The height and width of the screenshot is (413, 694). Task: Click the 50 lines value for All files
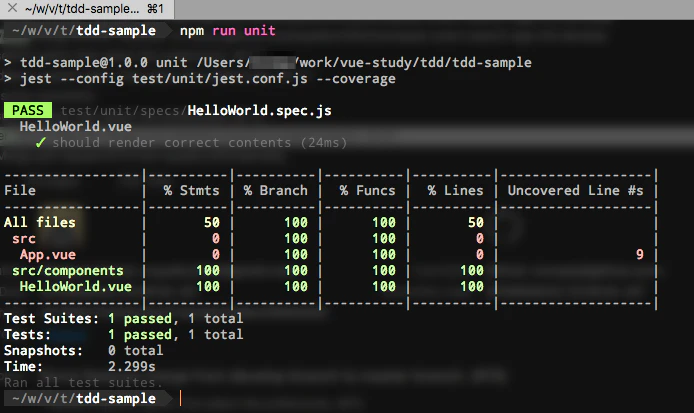(x=476, y=222)
